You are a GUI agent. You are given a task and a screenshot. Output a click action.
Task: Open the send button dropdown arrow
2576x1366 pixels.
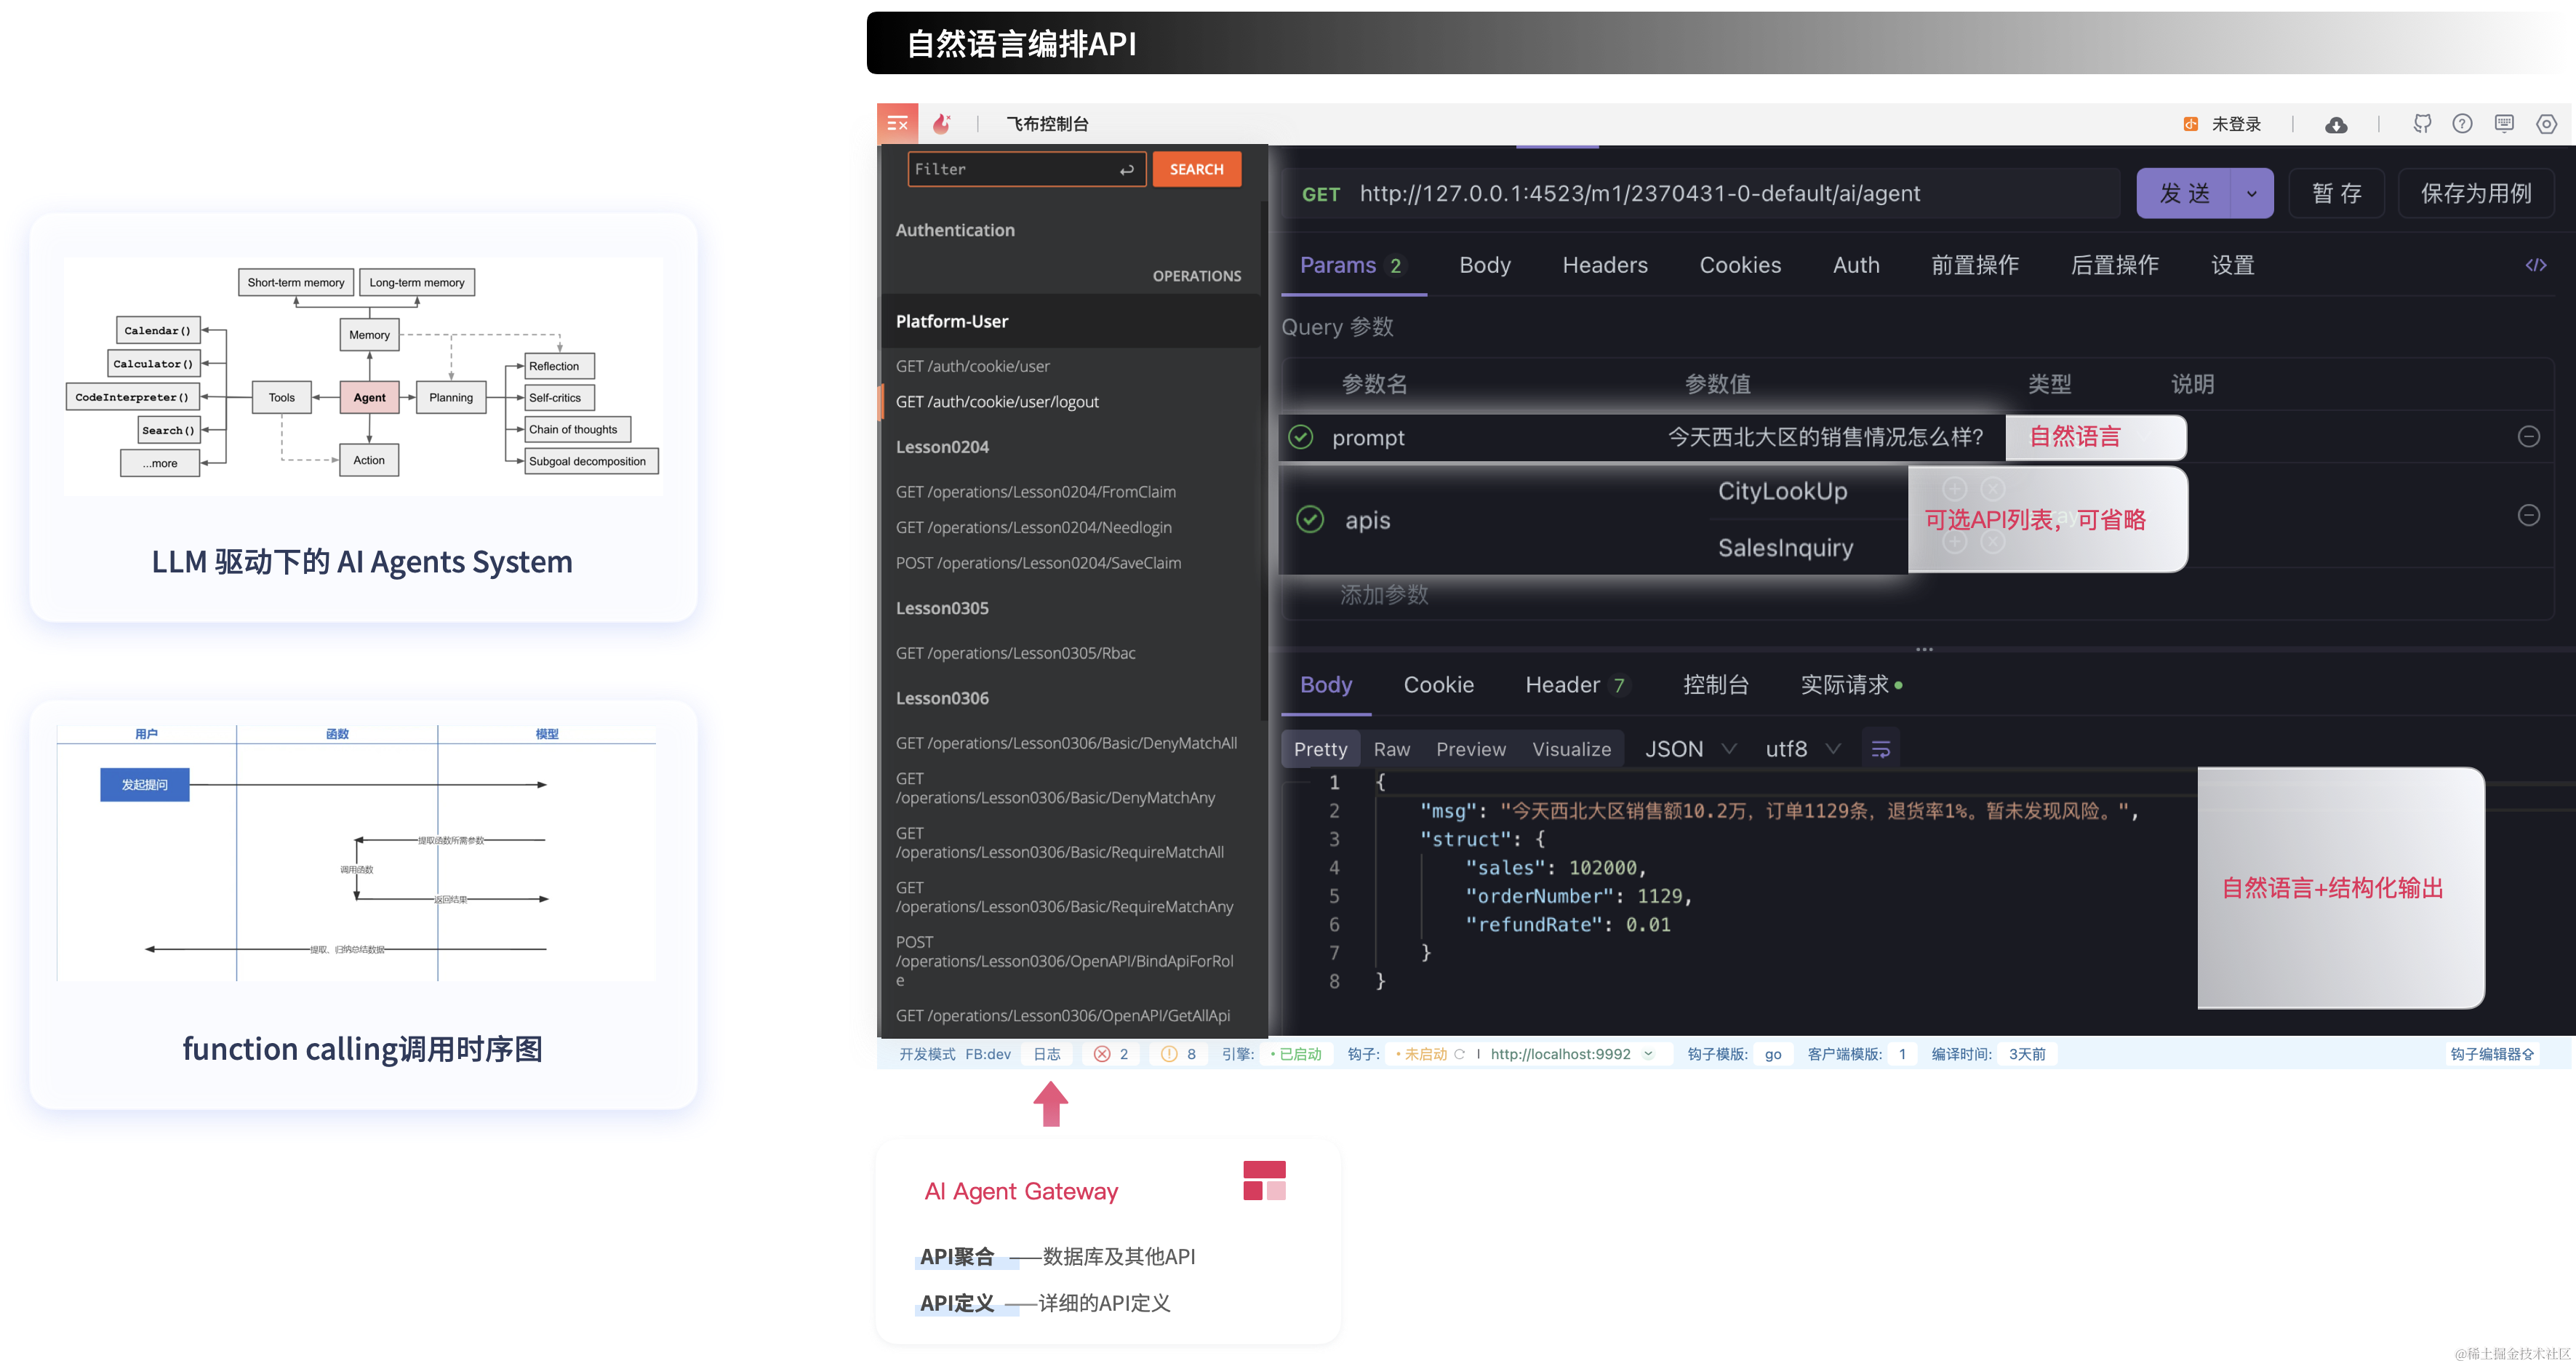2253,193
